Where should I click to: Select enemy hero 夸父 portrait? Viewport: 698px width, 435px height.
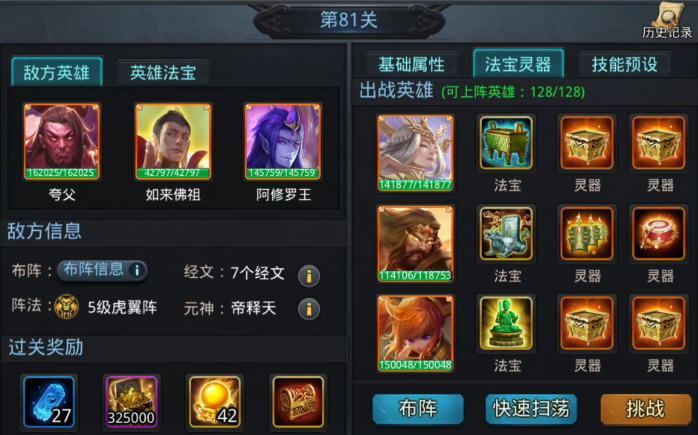tap(62, 142)
